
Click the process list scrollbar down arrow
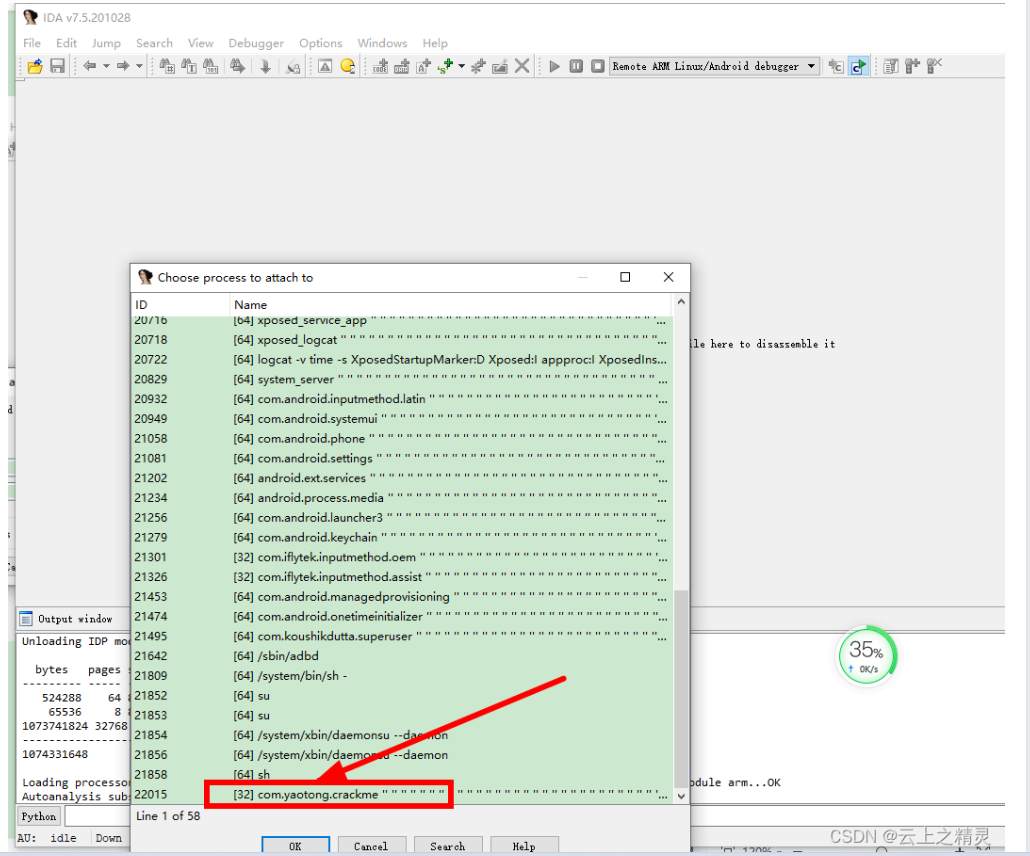click(x=681, y=796)
